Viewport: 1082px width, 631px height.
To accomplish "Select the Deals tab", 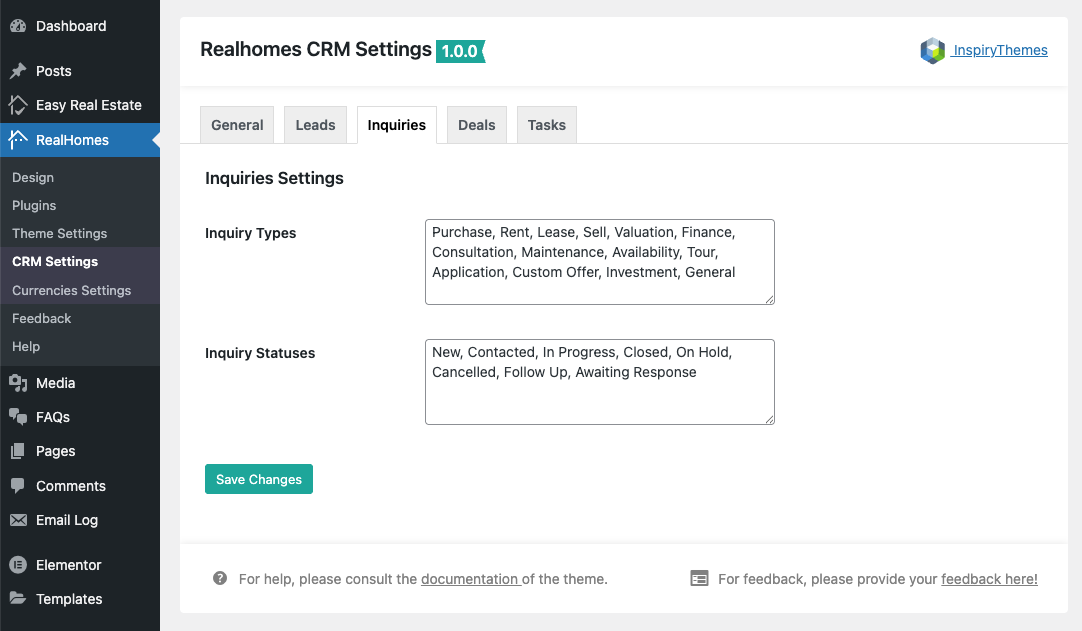I will (x=476, y=125).
